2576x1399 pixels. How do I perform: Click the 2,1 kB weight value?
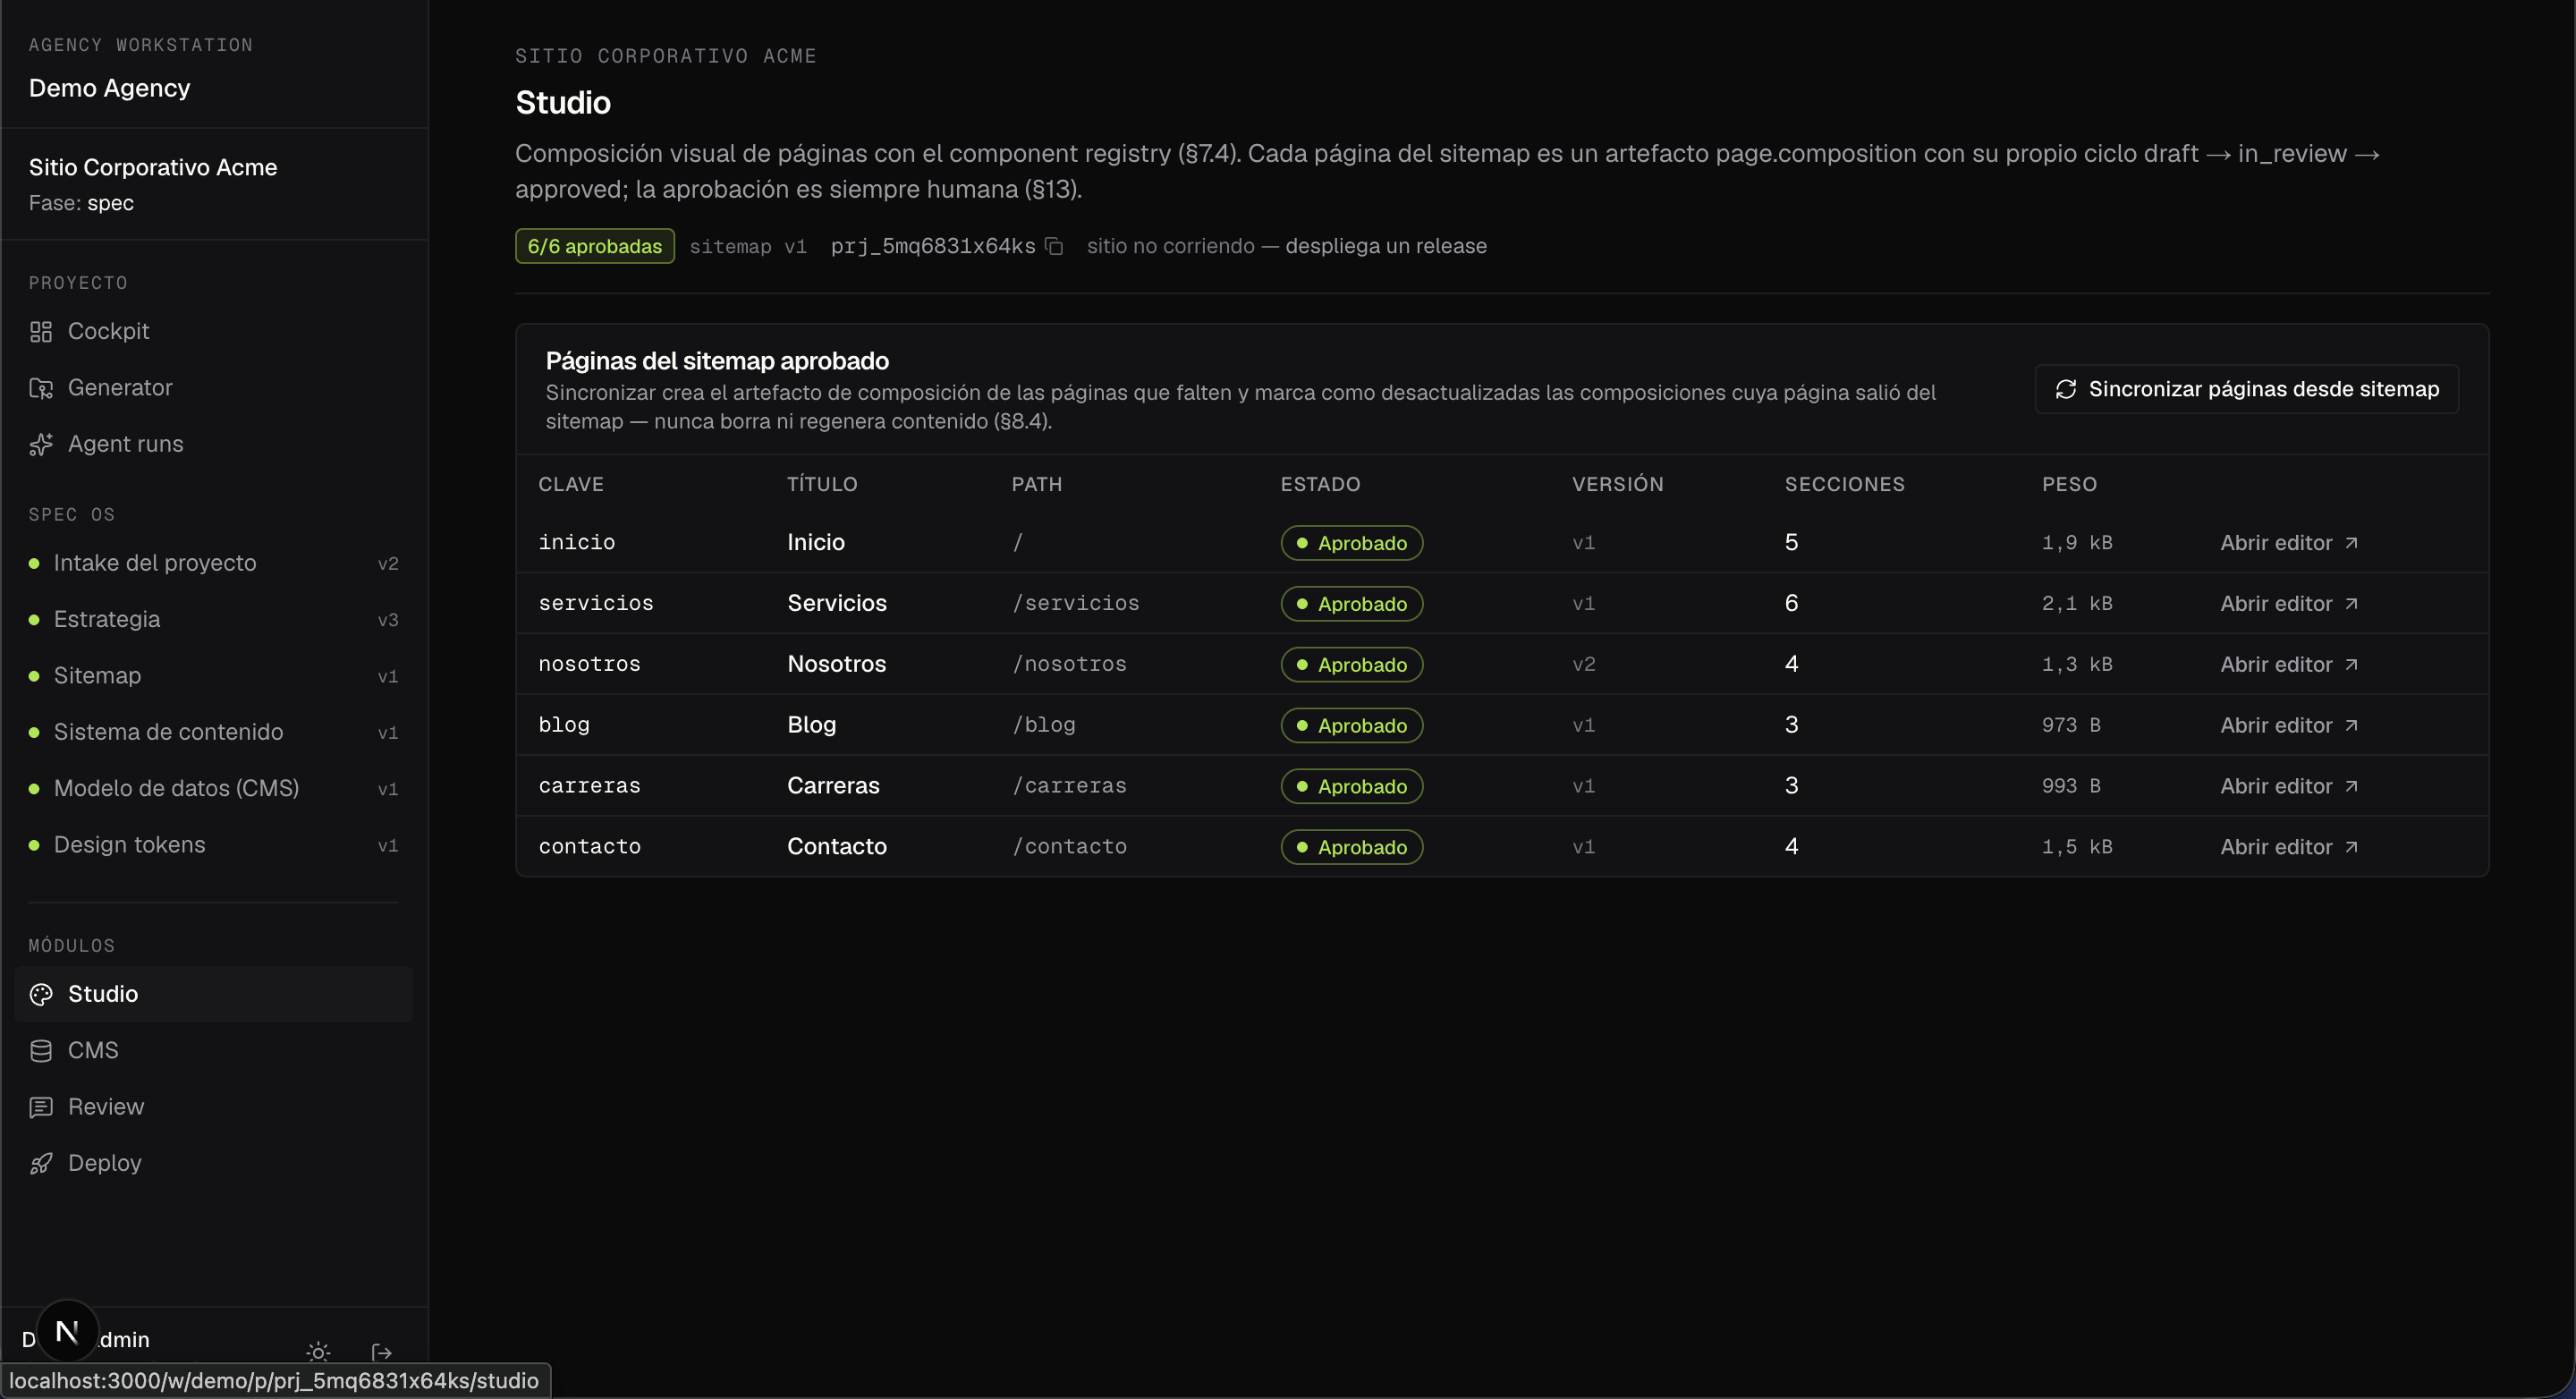pos(2077,604)
